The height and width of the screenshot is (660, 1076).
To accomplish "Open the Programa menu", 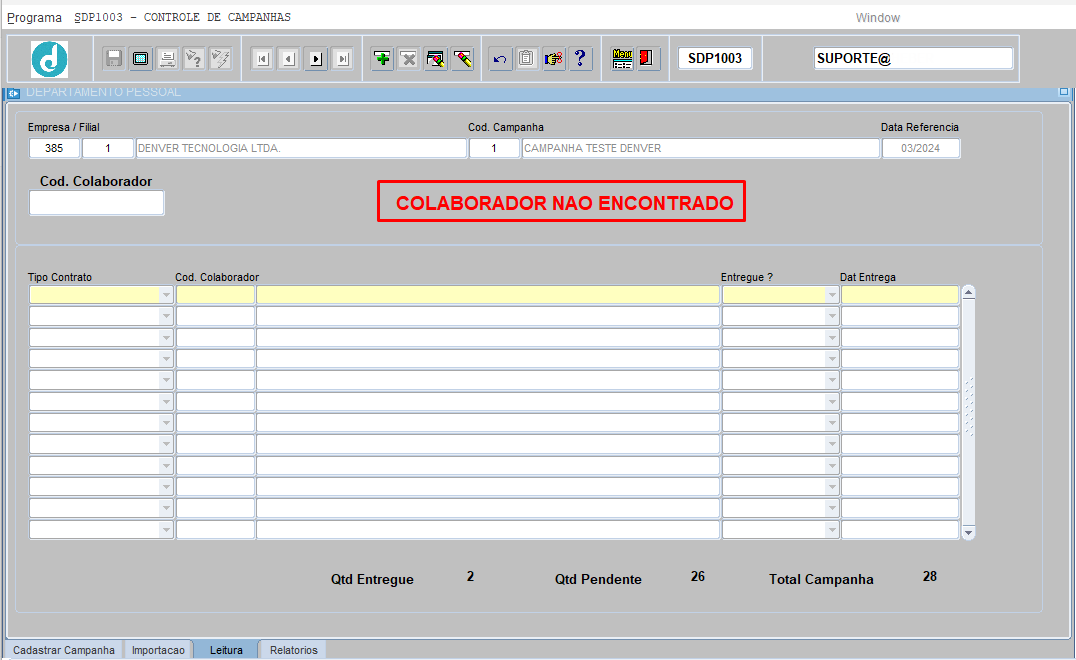I will pos(34,17).
